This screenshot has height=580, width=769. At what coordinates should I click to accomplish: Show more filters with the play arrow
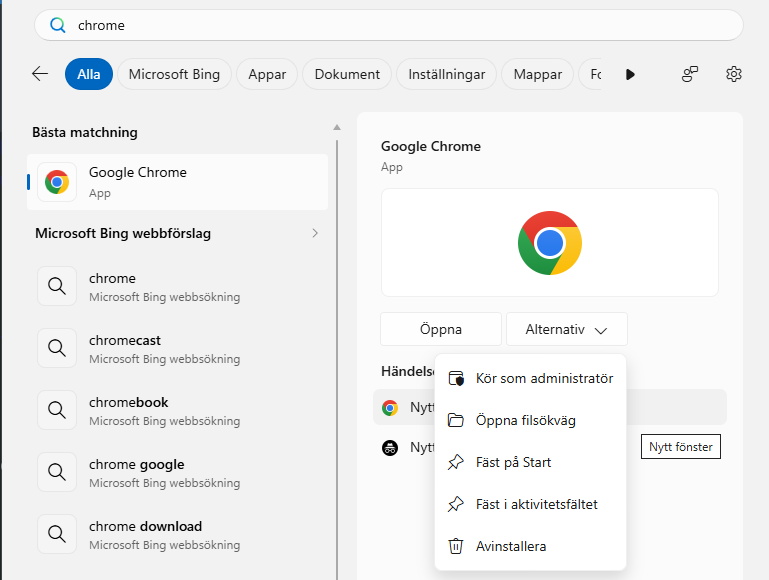630,75
